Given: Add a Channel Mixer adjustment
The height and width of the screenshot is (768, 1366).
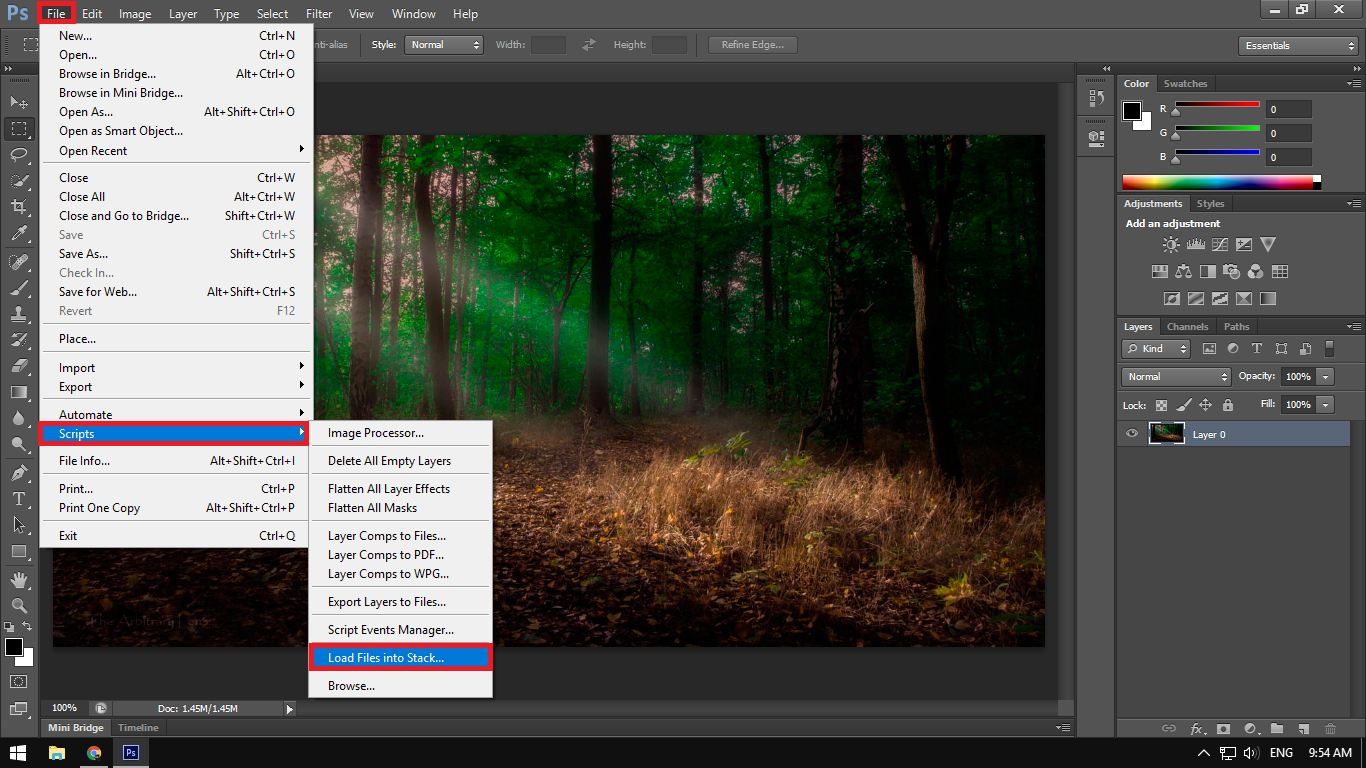Looking at the screenshot, I should coord(1256,271).
